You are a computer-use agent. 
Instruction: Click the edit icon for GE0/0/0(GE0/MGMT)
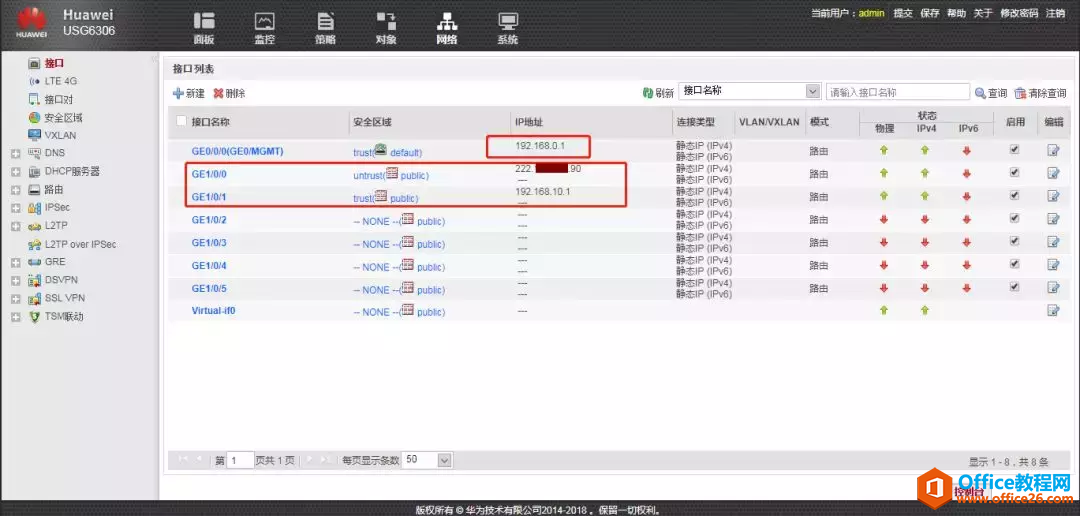pos(1053,150)
